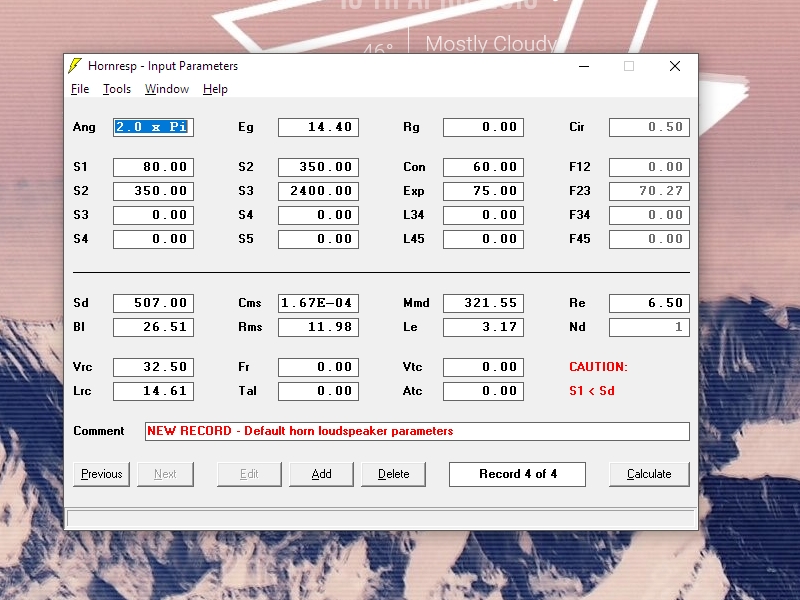Click the Eg field with 14.40
Viewport: 800px width, 600px height.
point(318,127)
